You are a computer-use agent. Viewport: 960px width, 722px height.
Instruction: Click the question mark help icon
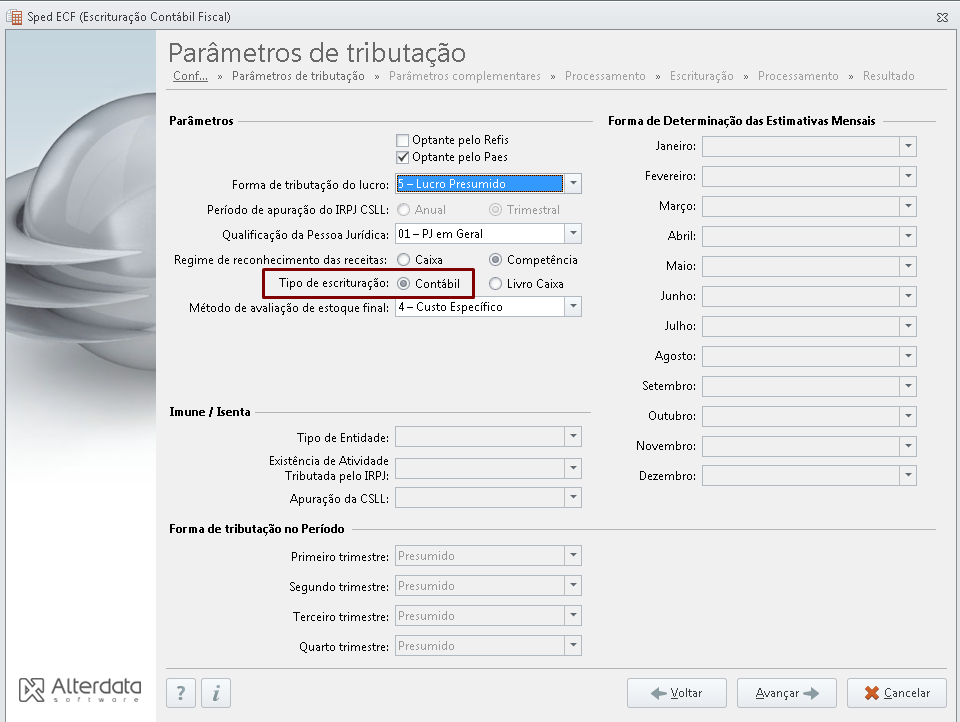point(181,693)
